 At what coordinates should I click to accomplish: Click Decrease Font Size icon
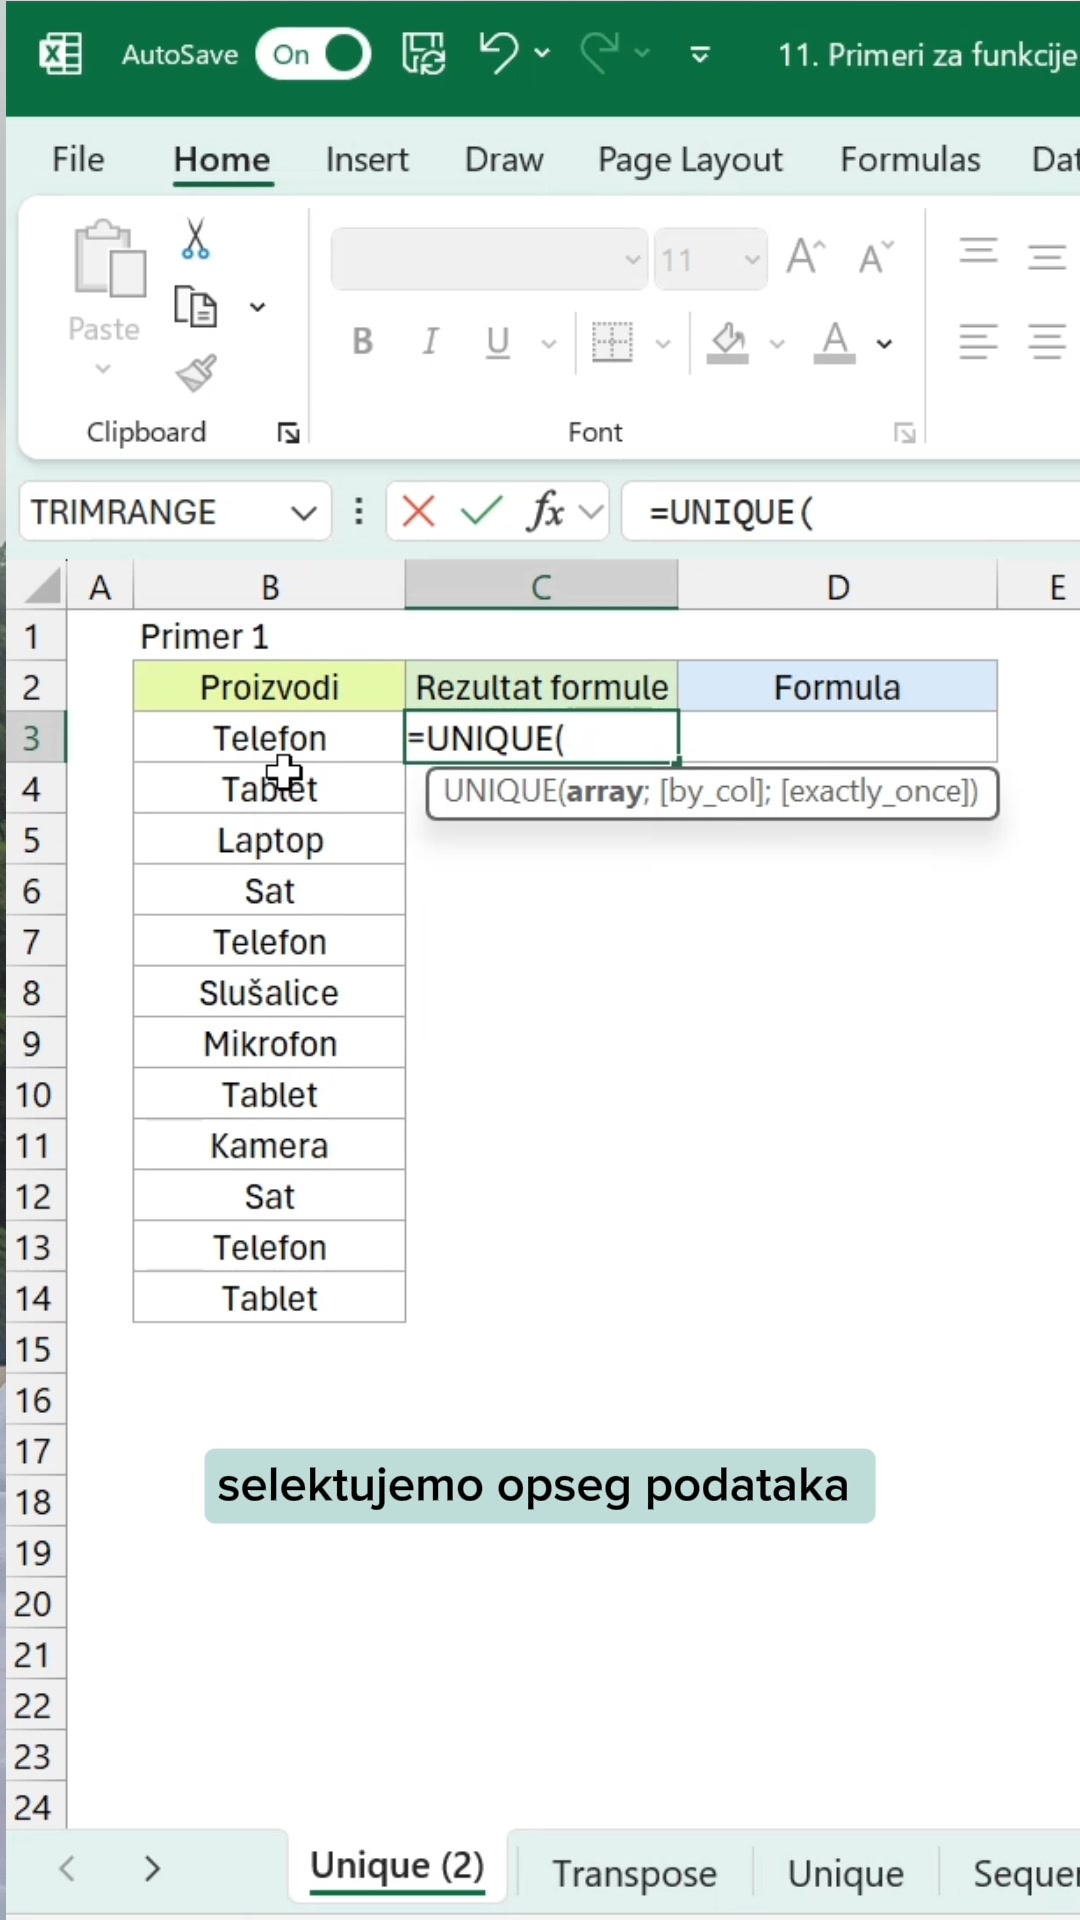tap(876, 258)
